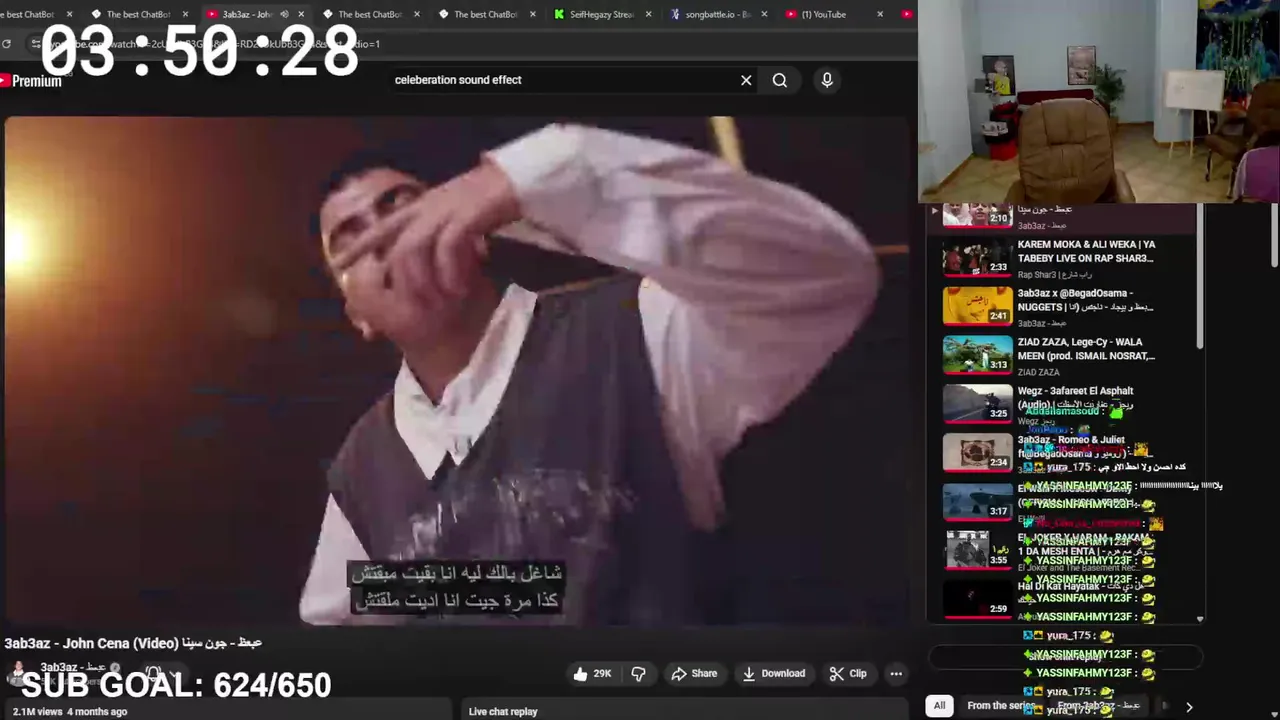Open Wegz 3afareet El Asphalt thumbnail
This screenshot has height=720, width=1280.
click(977, 404)
